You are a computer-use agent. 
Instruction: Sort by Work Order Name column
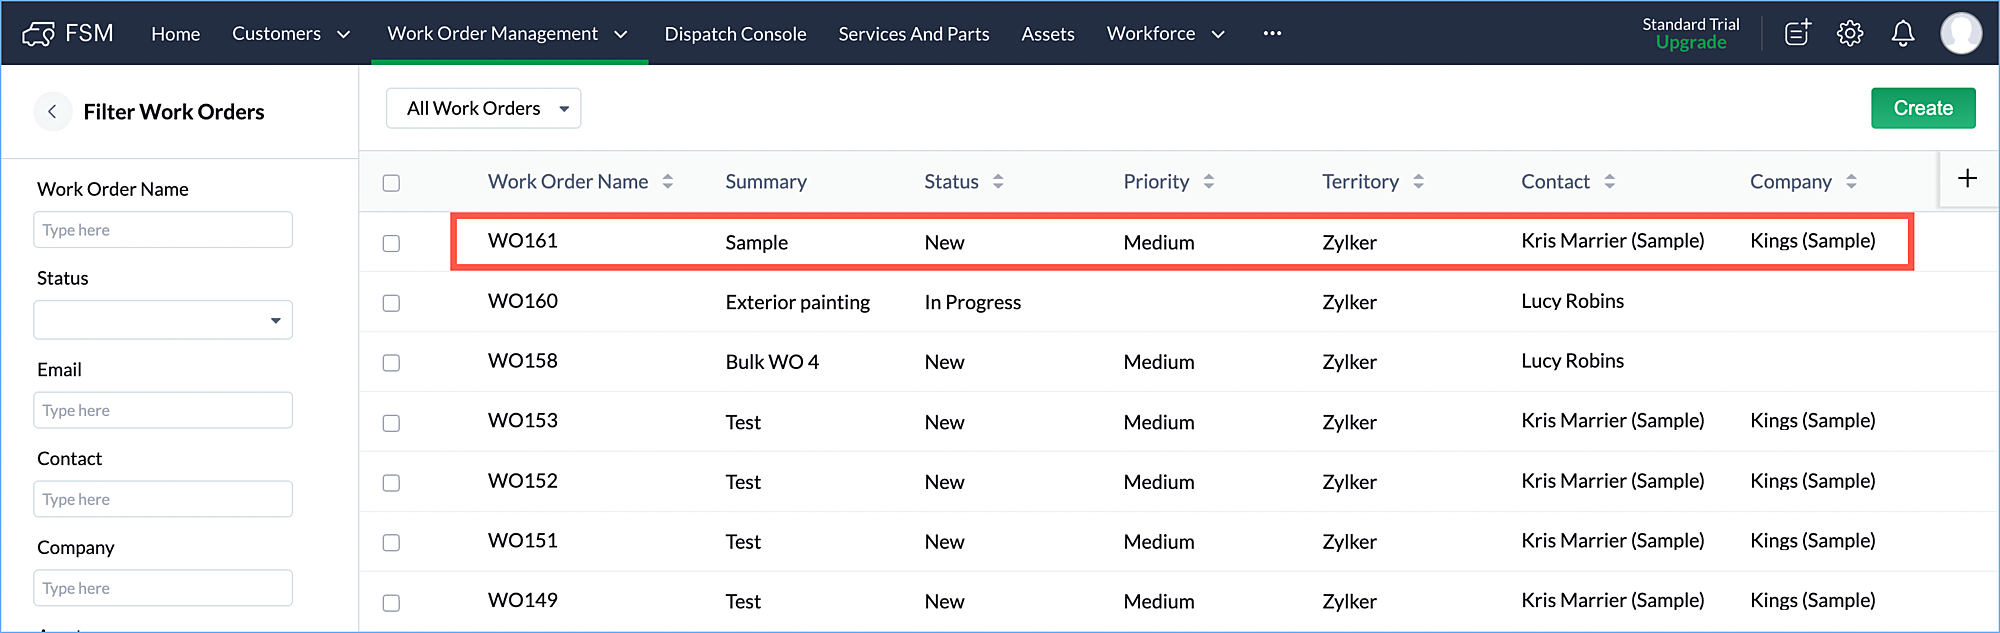pos(668,182)
